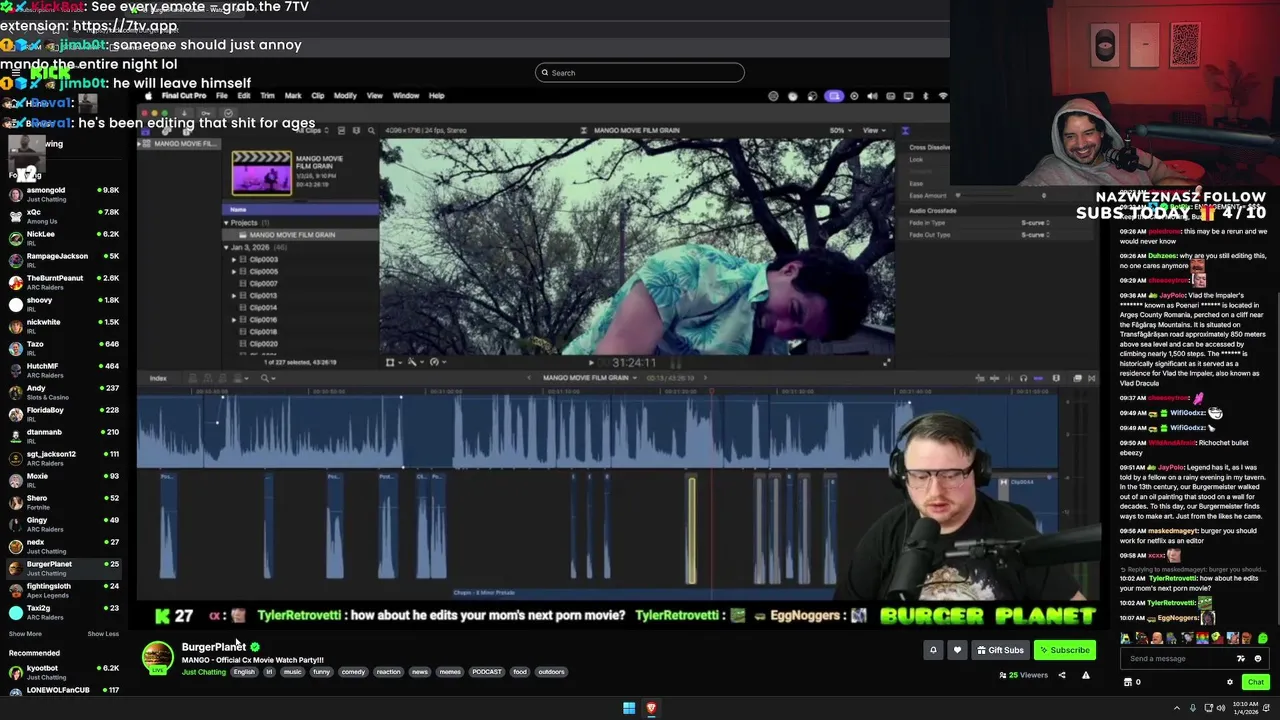
Task: Click the shoovy avatar in sidebar
Action: pos(16,304)
